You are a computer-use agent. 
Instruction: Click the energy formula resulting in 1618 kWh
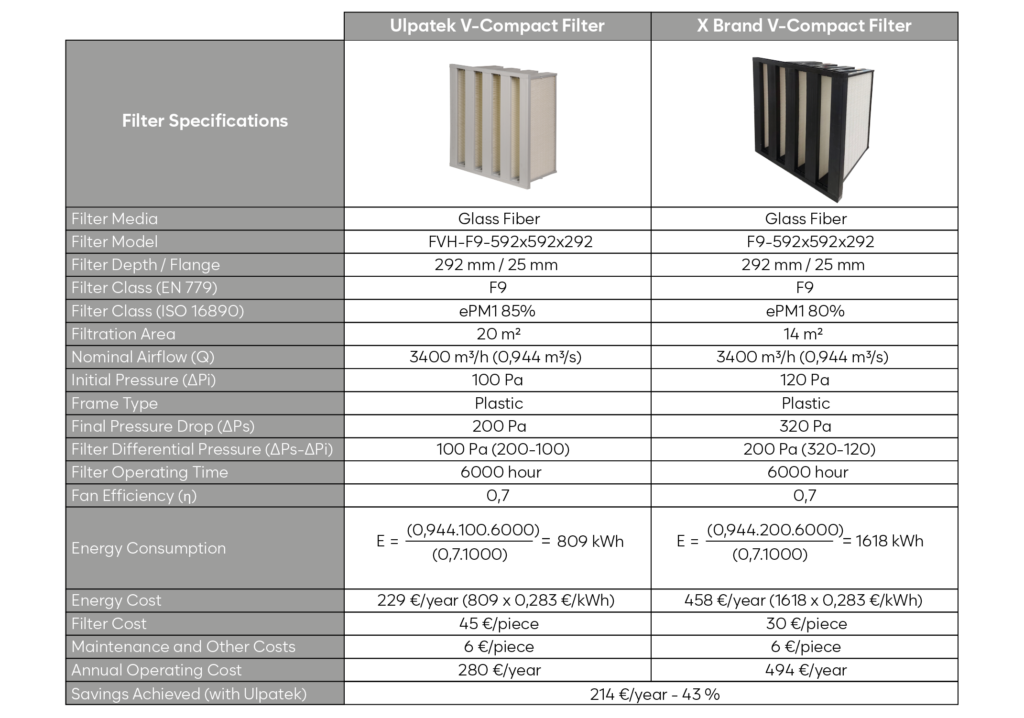[800, 542]
